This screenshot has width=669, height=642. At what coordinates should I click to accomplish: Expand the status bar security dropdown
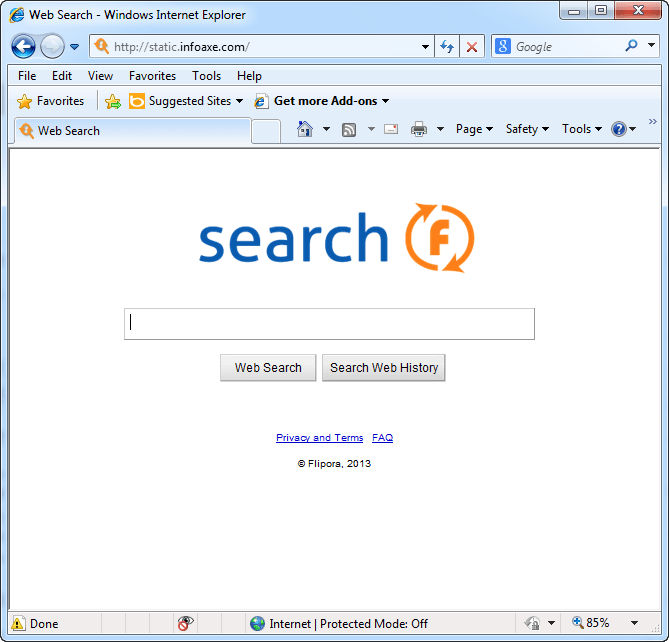pos(551,623)
